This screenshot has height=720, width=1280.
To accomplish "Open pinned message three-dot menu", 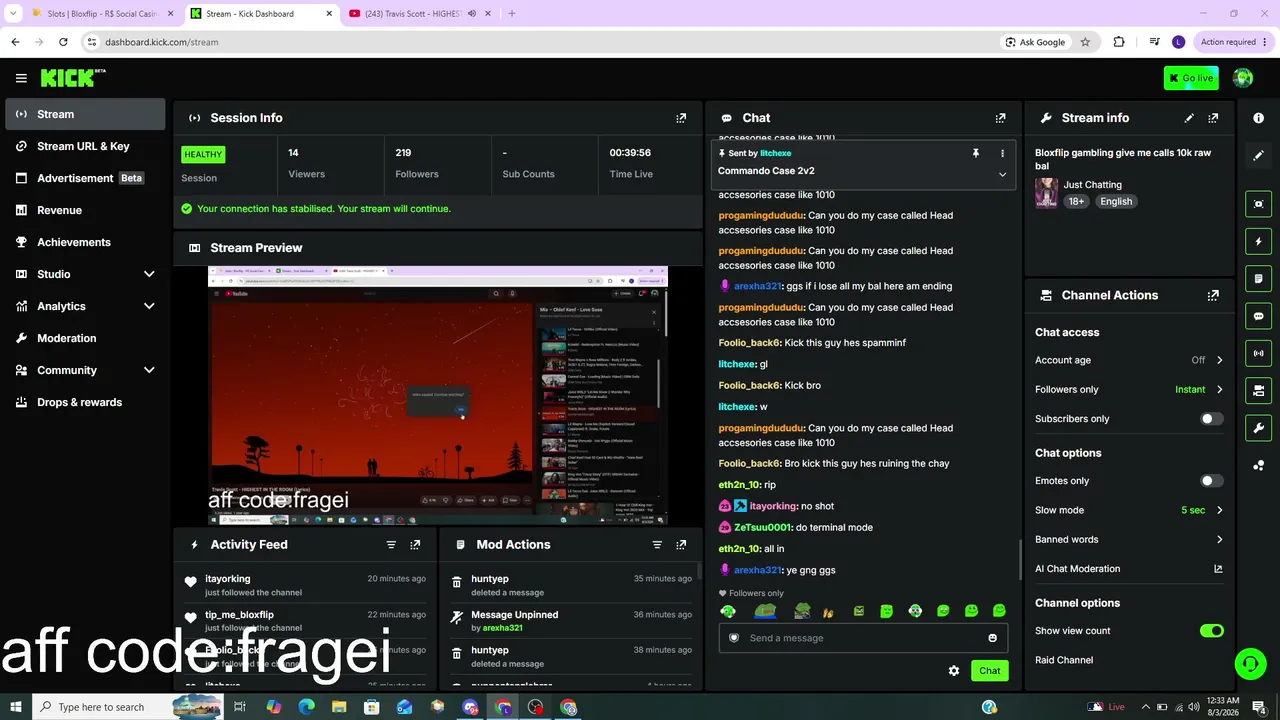I will pos(1002,153).
